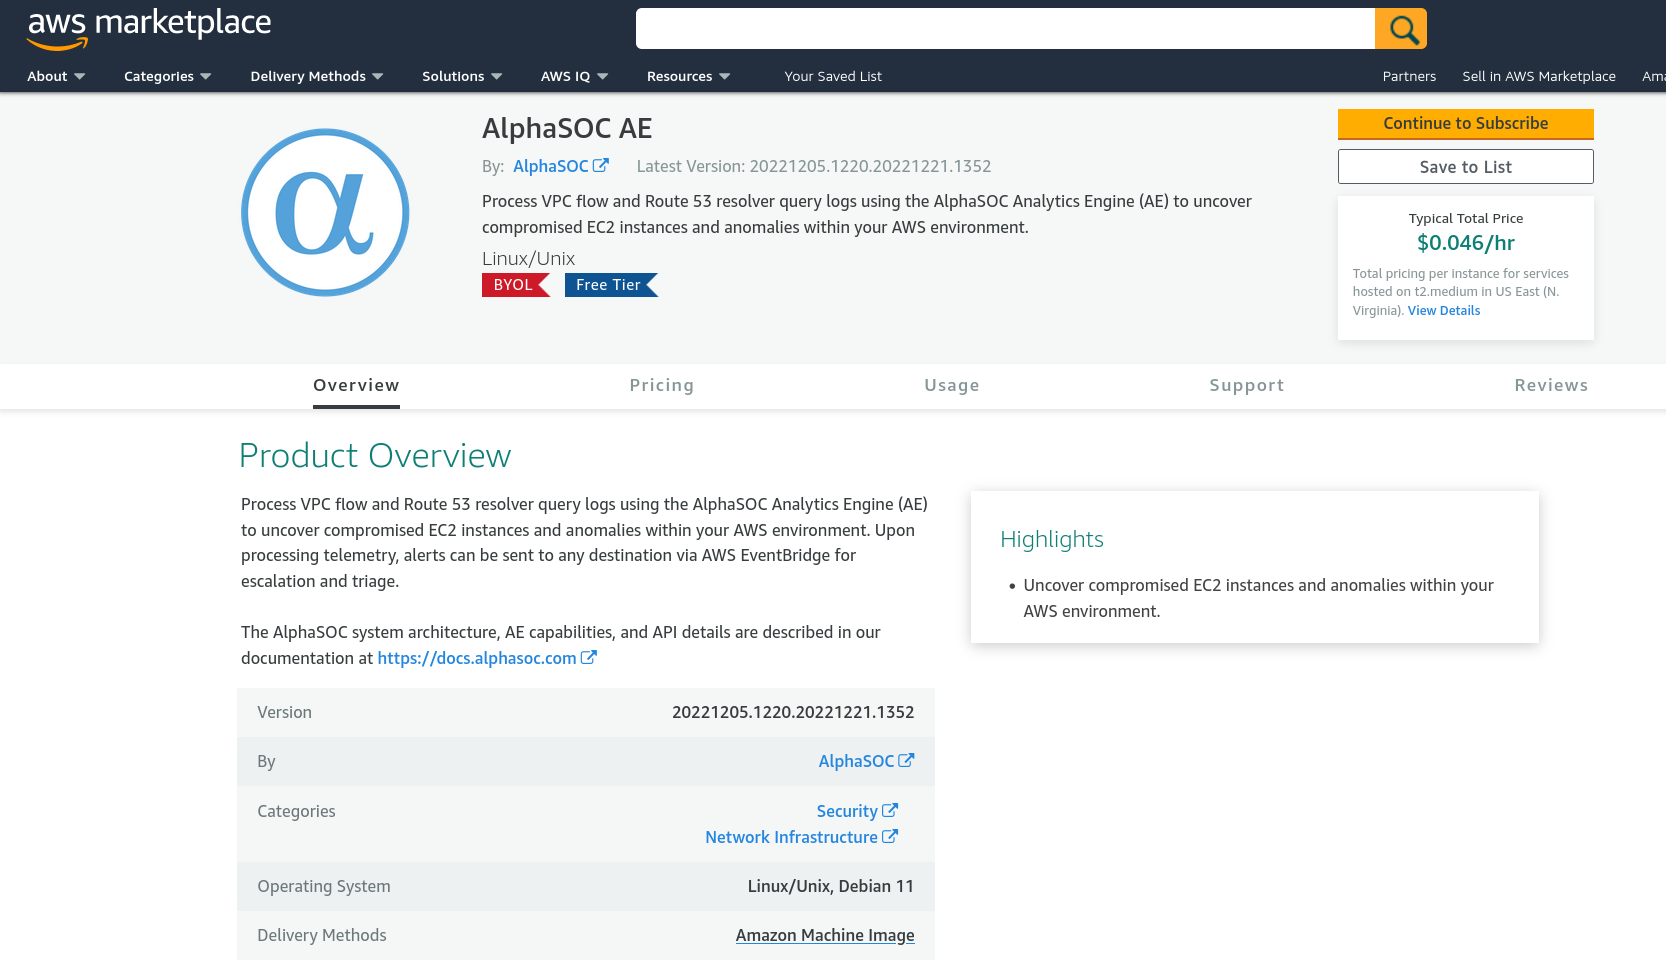The image size is (1666, 979).
Task: Click the Highlights heading
Action: point(1052,540)
